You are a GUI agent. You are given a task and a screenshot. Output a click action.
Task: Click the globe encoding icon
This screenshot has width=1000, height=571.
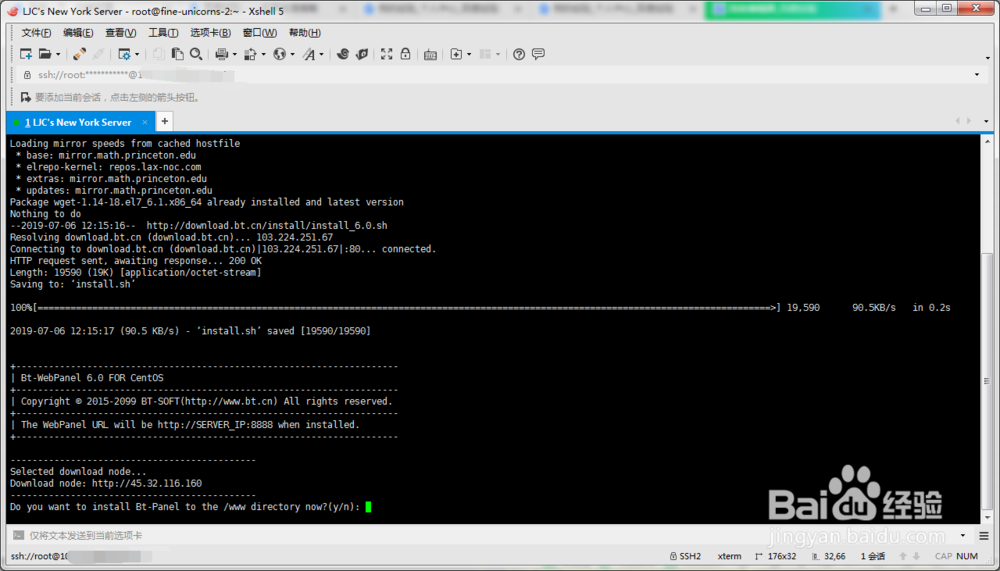279,54
